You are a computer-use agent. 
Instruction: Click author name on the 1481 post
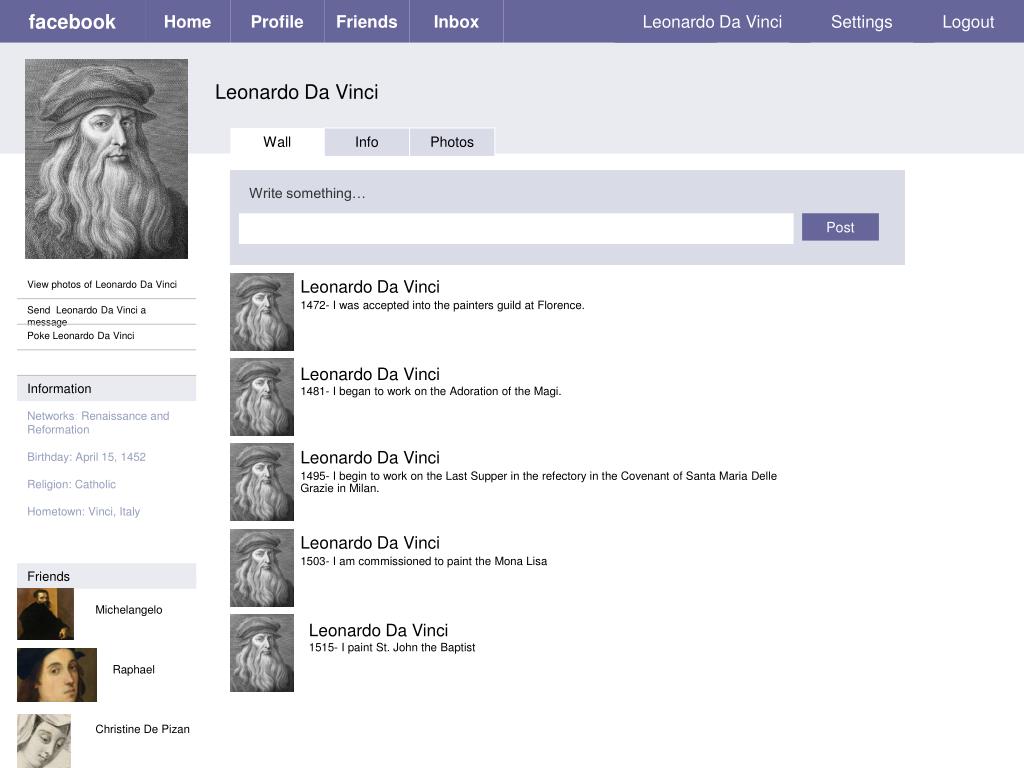pos(370,374)
